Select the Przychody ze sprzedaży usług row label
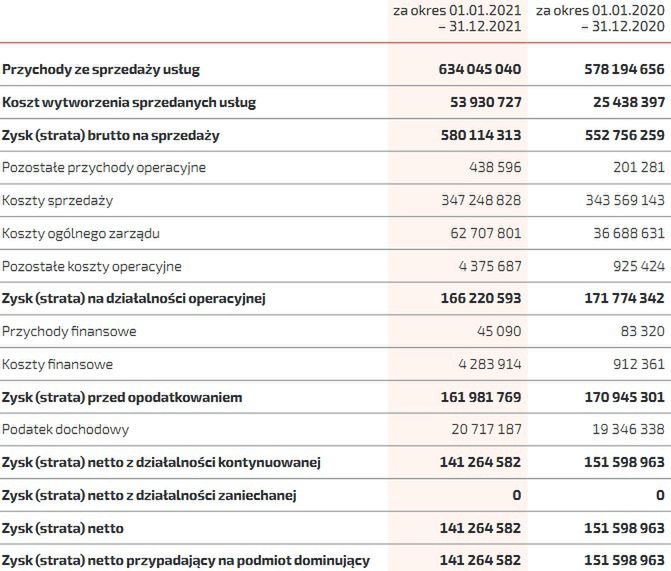This screenshot has height=571, width=671. click(x=101, y=70)
